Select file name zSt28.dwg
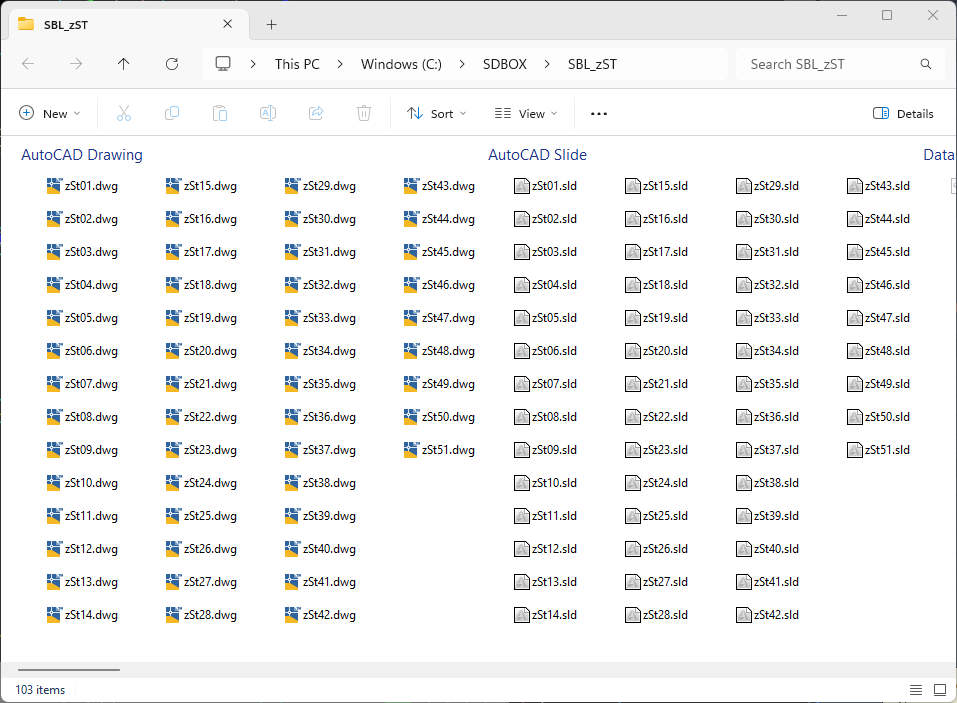 [x=210, y=615]
